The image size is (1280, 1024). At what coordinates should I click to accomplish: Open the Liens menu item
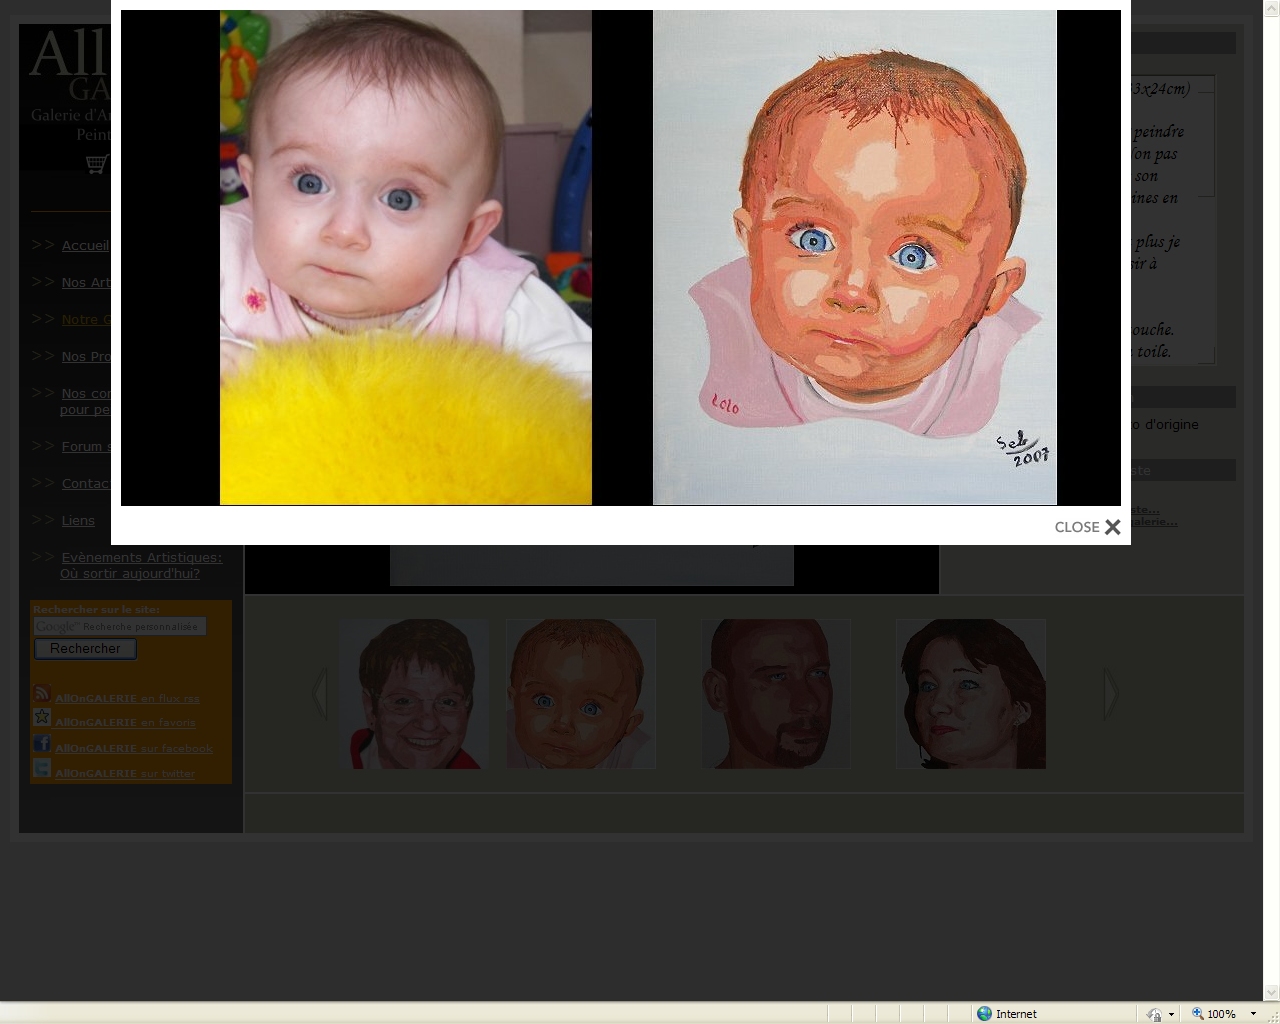pos(78,520)
